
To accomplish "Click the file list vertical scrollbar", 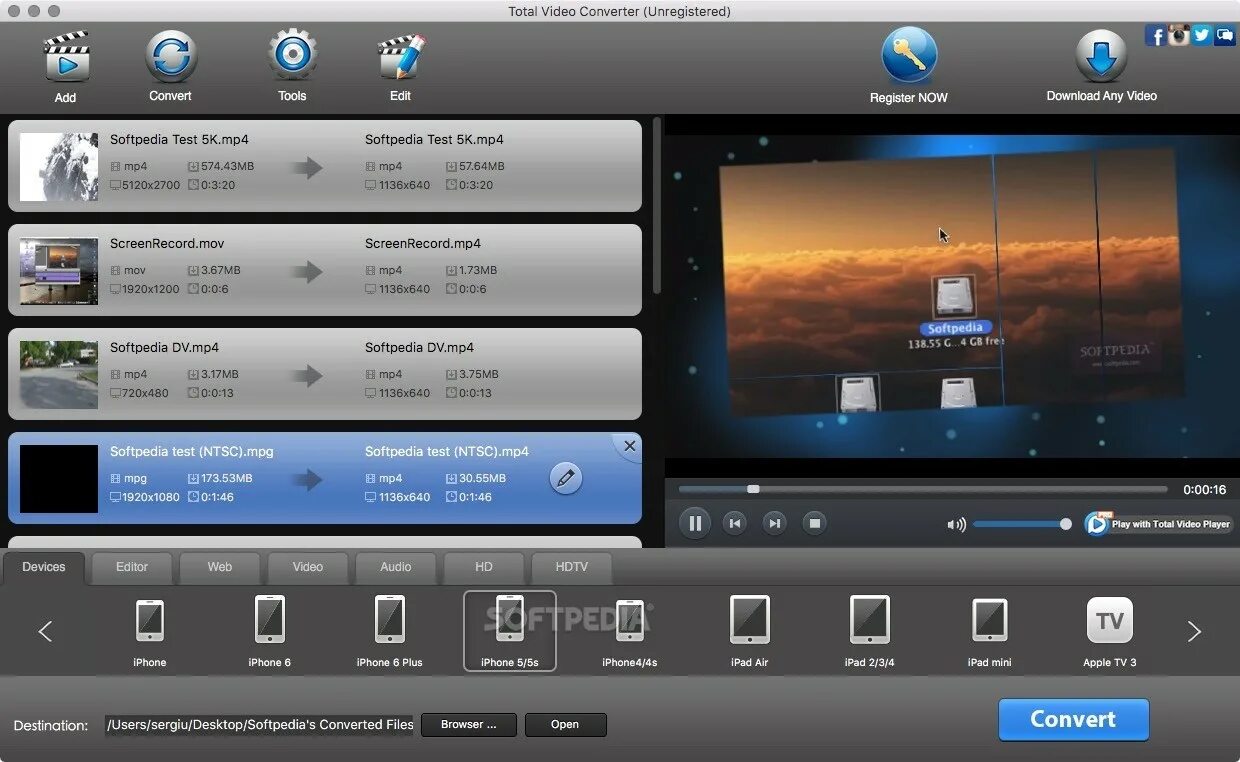I will [657, 205].
